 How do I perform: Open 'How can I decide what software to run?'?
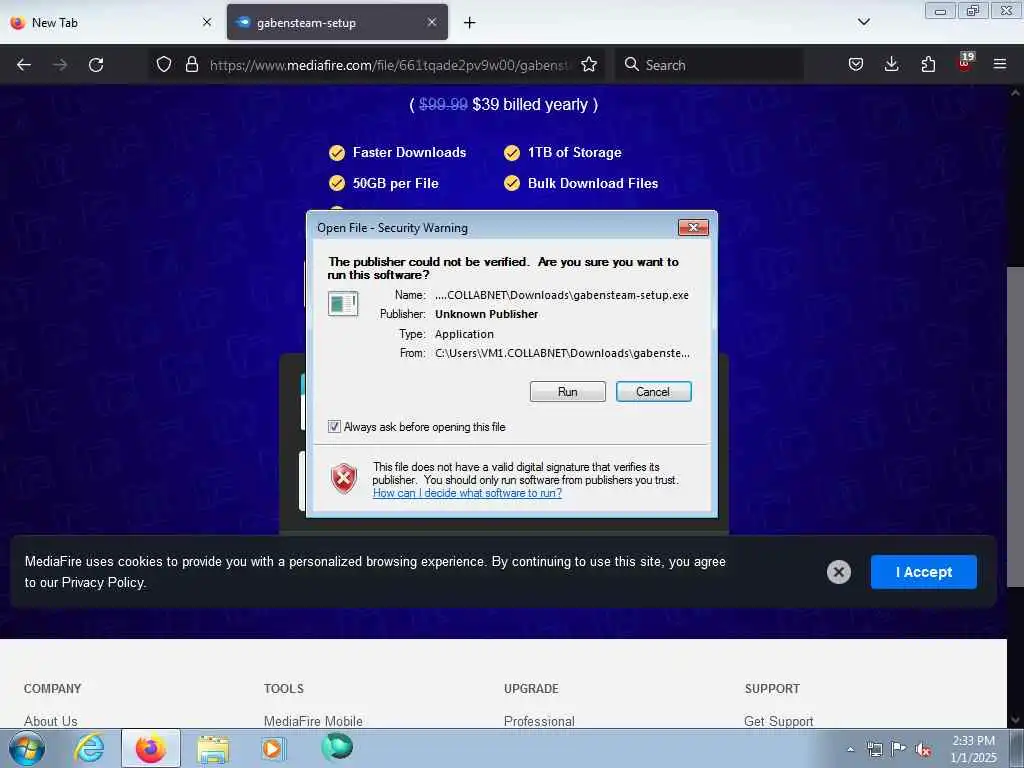click(467, 493)
